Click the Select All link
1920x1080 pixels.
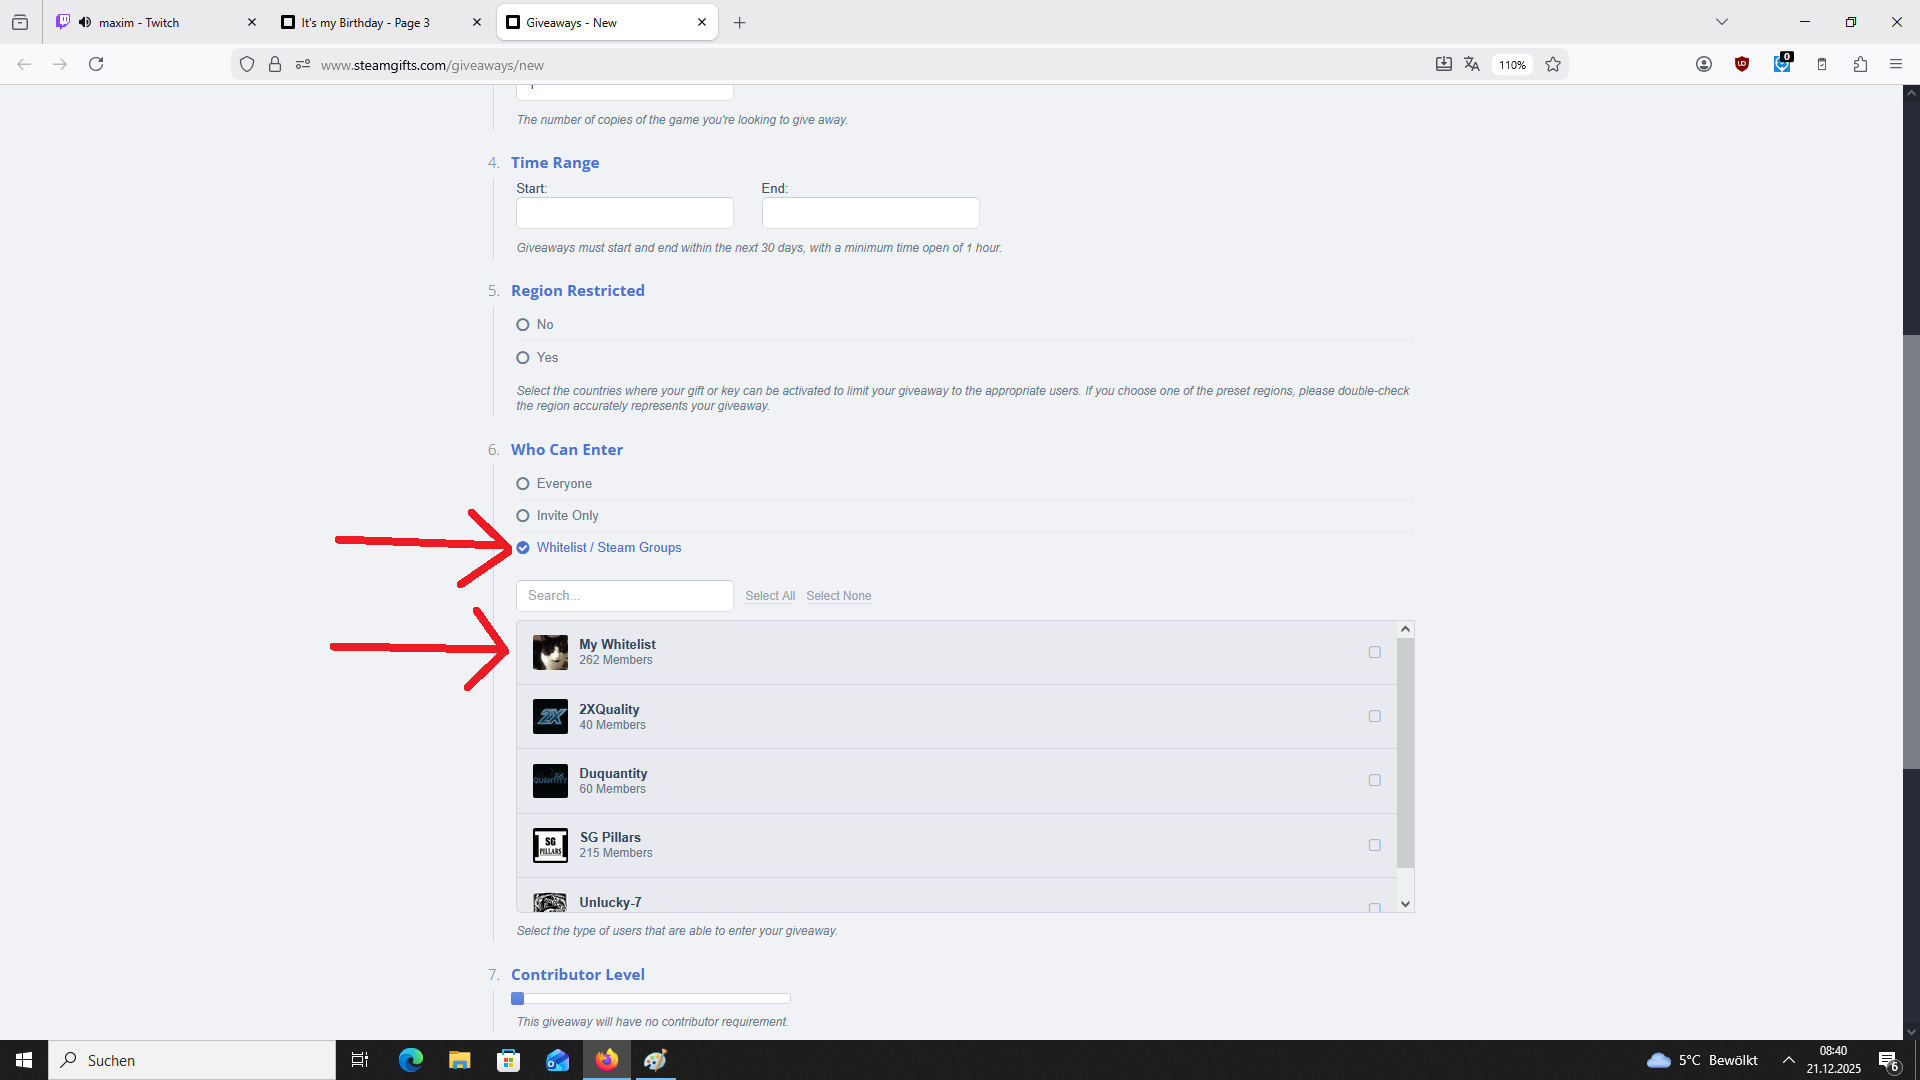click(x=769, y=596)
